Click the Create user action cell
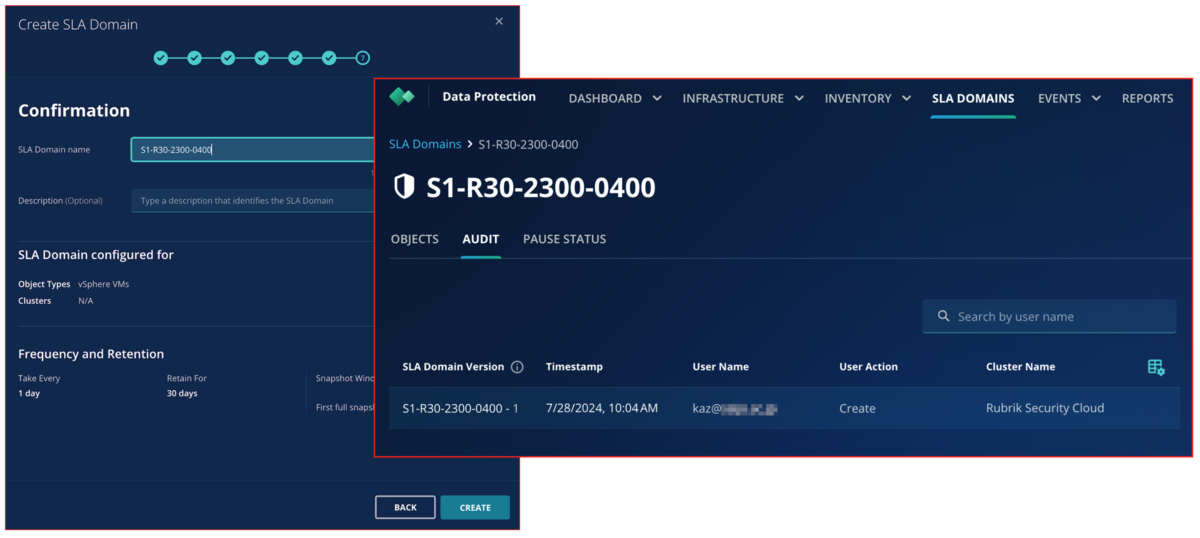1200x538 pixels. (857, 408)
